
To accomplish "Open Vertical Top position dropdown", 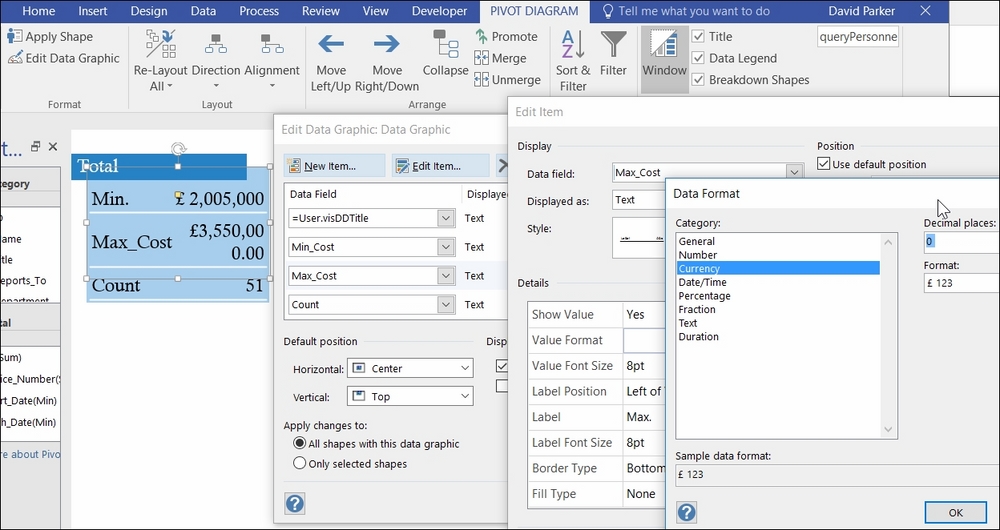I will tap(410, 396).
